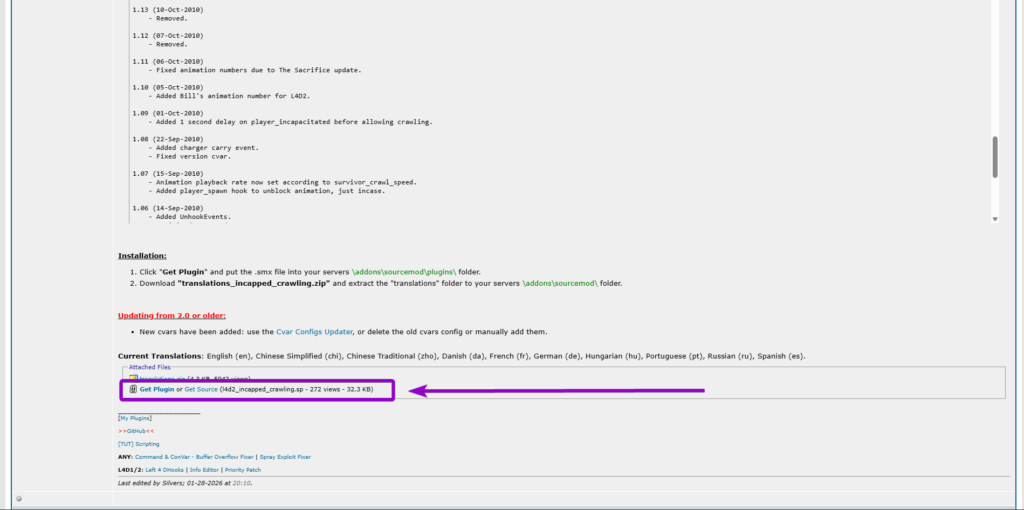Screen dimensions: 1024x510
Task: Click the 'Installation:' heading
Action: click(x=142, y=256)
